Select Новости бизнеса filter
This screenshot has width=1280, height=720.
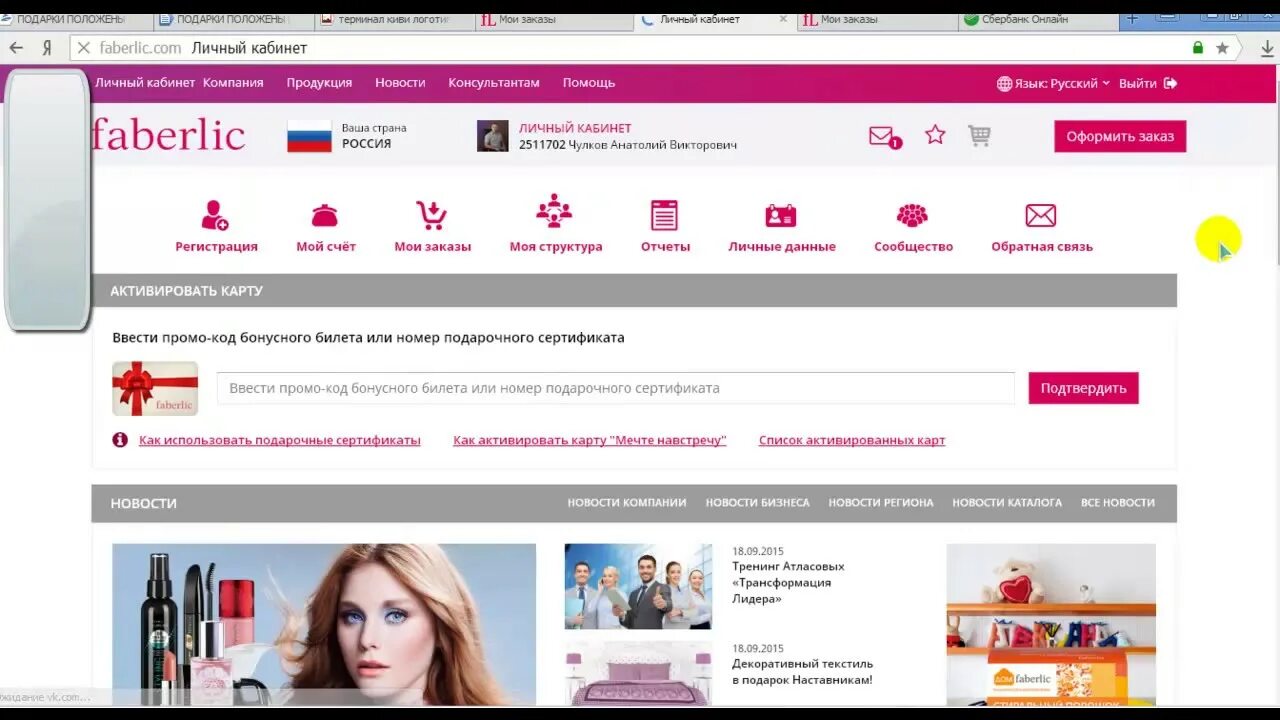[757, 503]
